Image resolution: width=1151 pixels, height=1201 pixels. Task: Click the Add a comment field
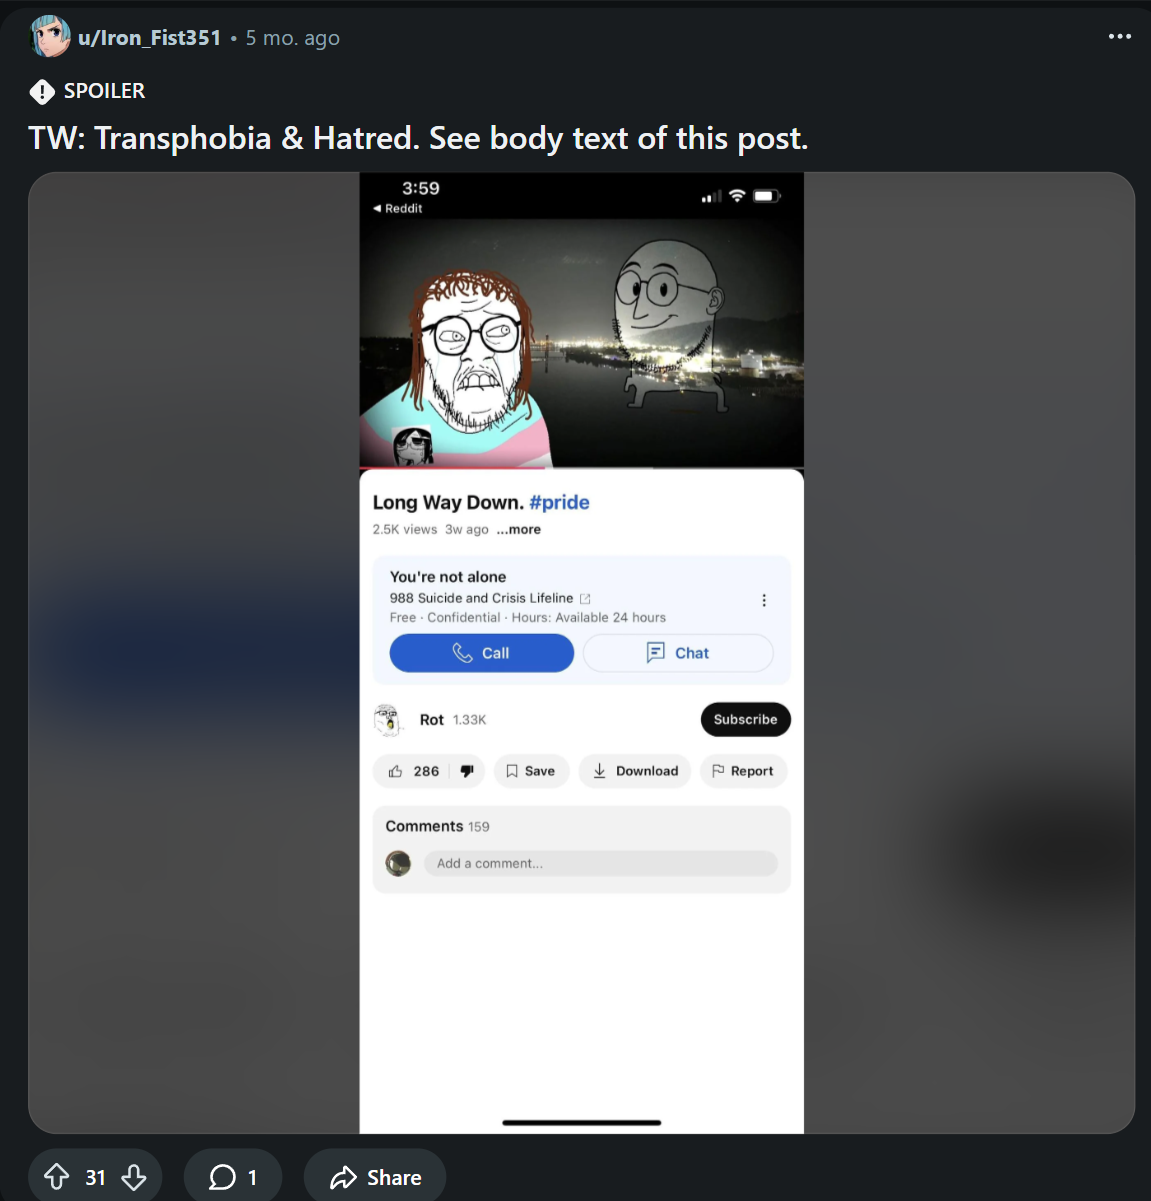tap(600, 863)
